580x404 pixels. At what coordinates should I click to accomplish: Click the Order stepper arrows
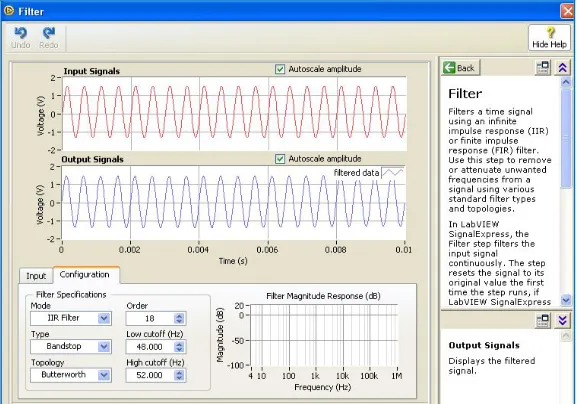(179, 319)
